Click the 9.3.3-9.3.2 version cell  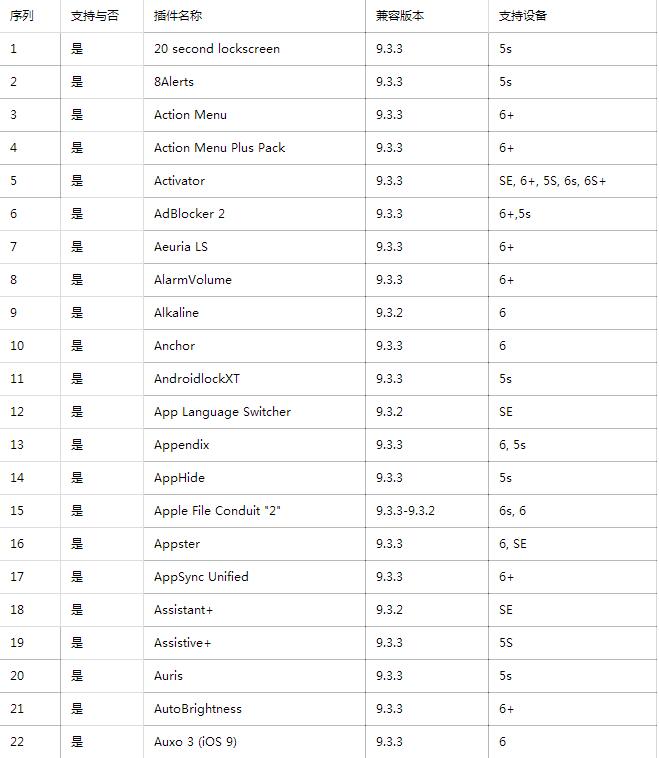pos(405,511)
